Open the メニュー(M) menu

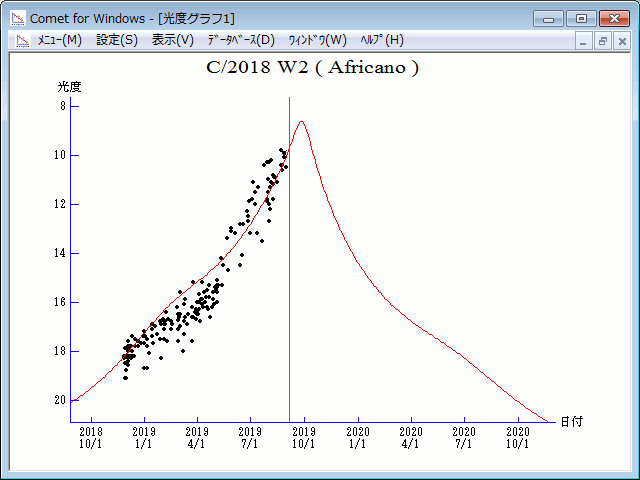pos(59,40)
